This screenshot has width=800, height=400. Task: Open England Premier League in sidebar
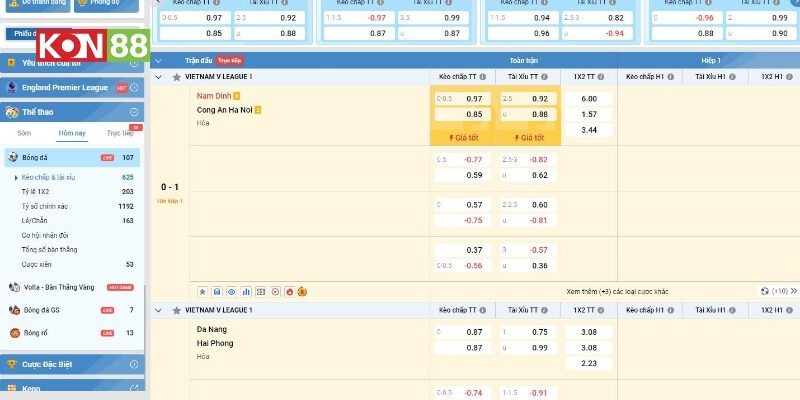(66, 87)
